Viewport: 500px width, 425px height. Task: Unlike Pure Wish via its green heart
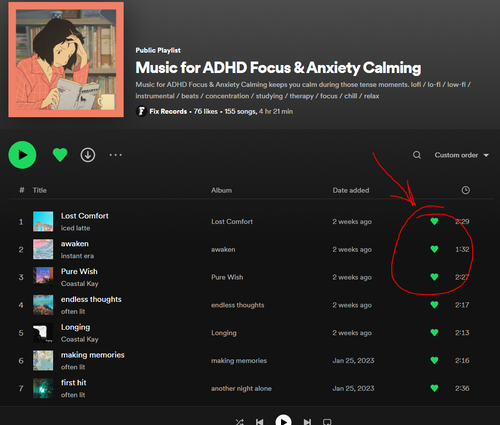[434, 277]
